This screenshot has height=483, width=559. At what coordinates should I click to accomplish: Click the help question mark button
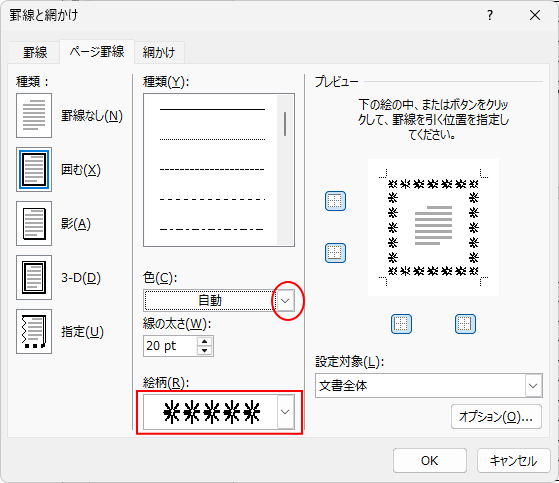tap(490, 15)
